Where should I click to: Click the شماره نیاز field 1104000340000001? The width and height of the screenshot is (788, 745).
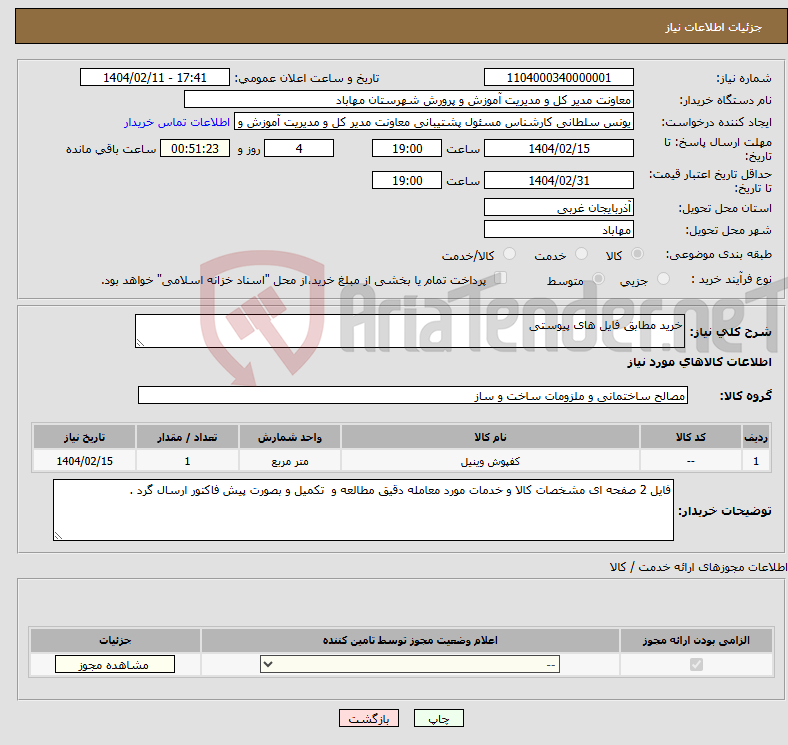tap(558, 77)
